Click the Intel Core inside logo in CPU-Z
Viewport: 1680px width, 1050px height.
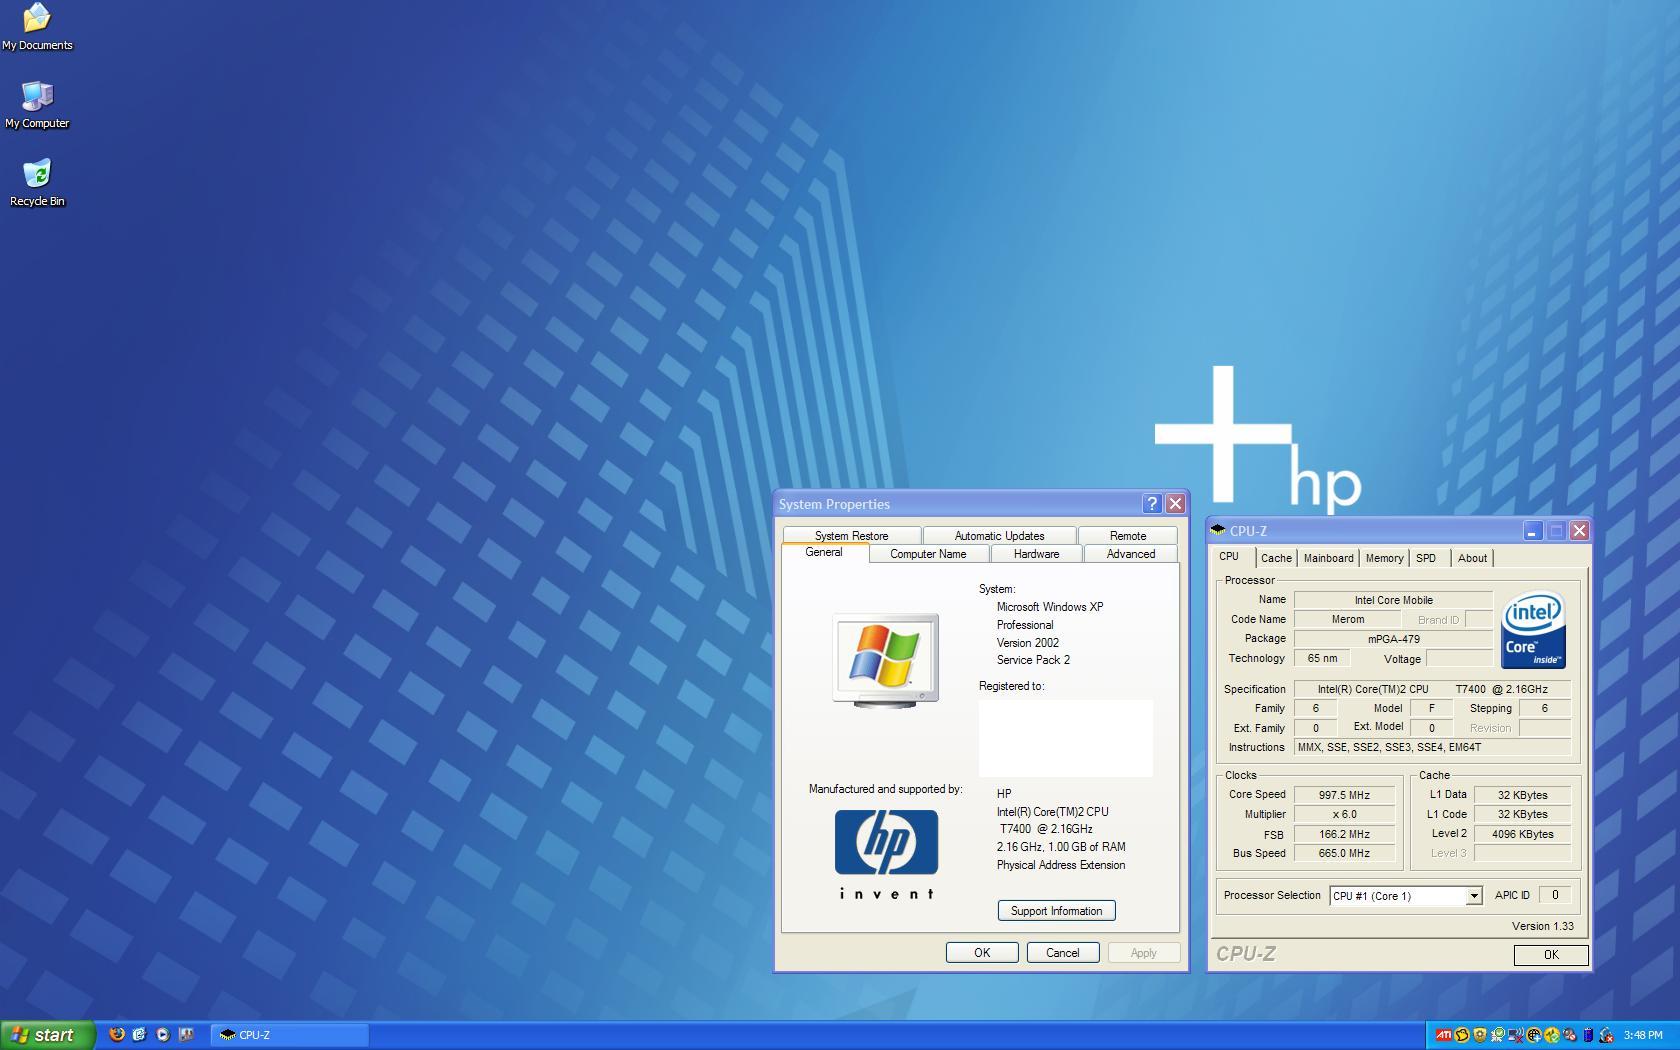(x=1534, y=631)
